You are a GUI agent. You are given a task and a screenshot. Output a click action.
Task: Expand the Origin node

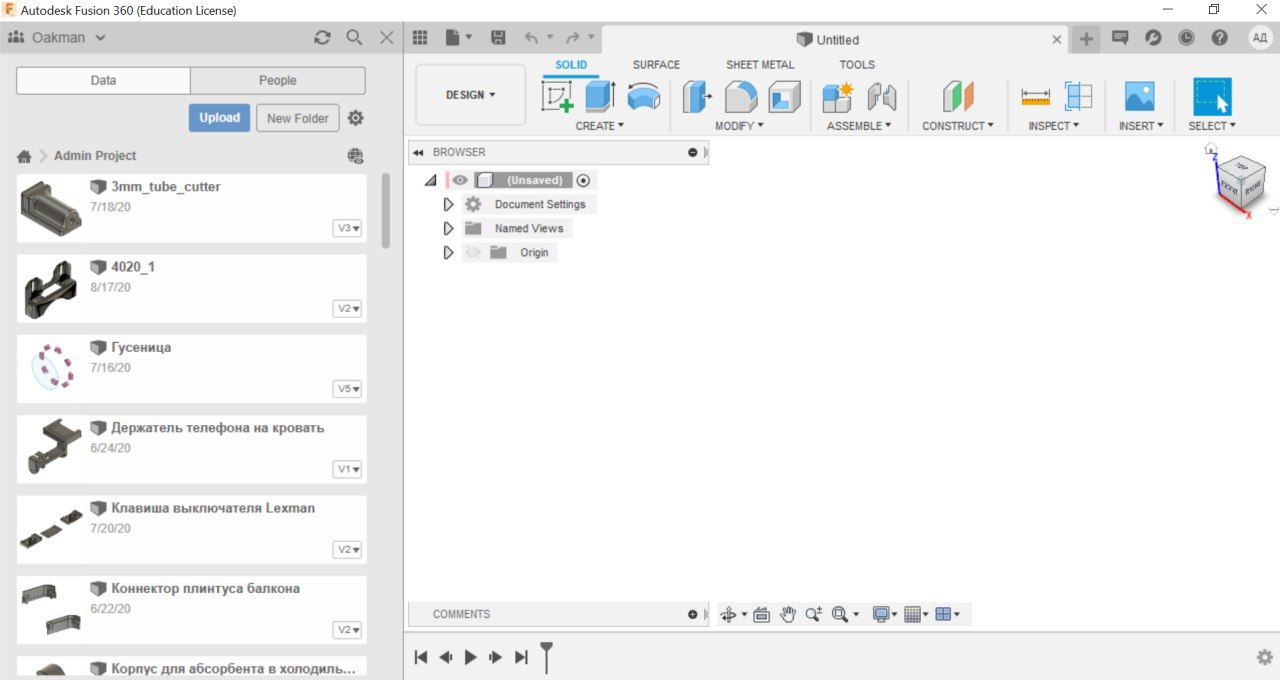click(448, 252)
